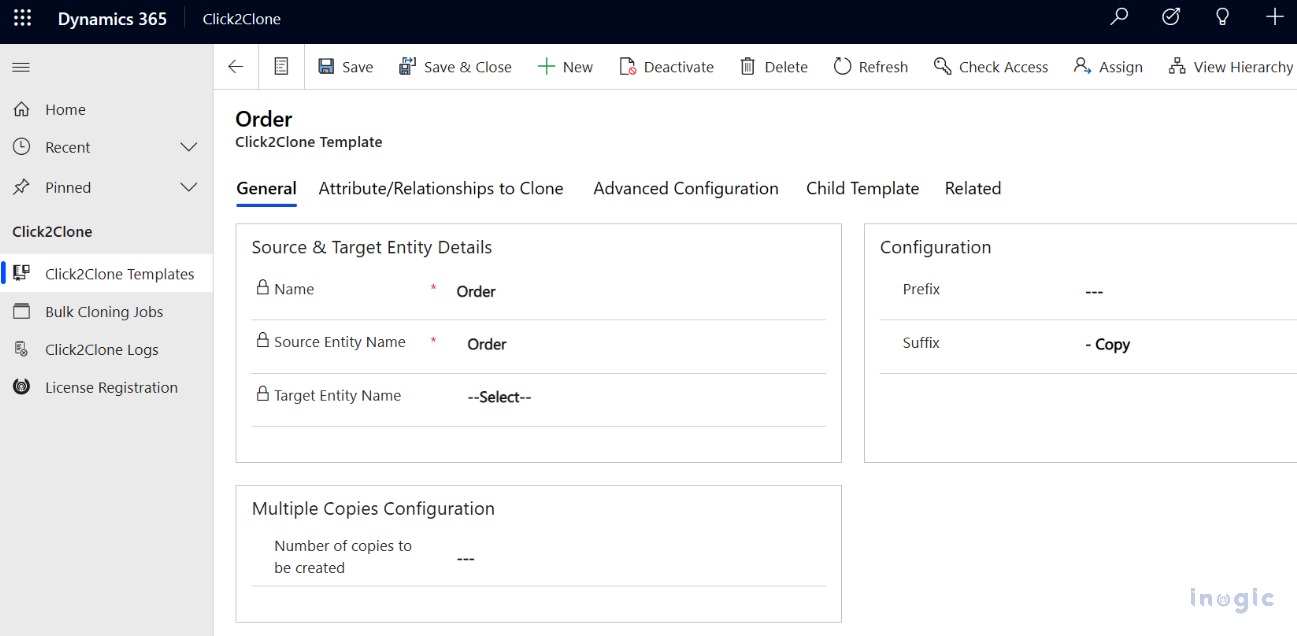Collapse the hamburger navigation menu
The height and width of the screenshot is (636, 1297).
21,67
